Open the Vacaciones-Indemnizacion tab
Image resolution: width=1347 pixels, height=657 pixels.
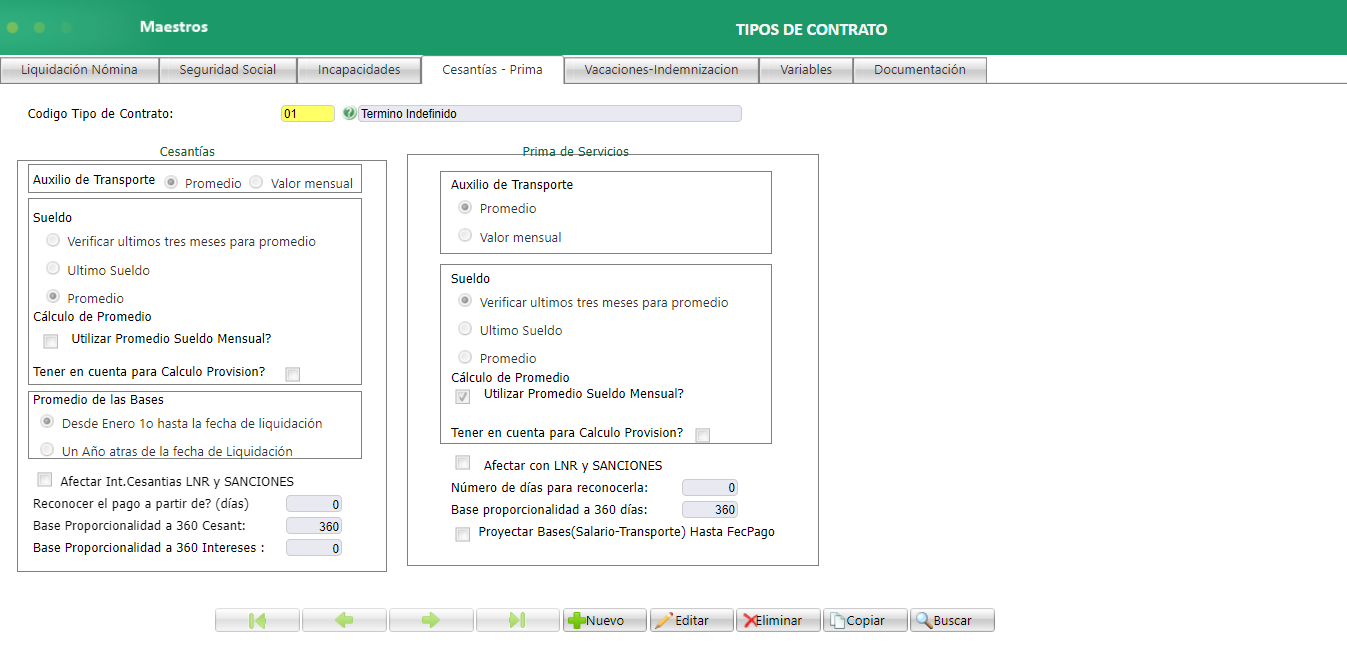[661, 70]
